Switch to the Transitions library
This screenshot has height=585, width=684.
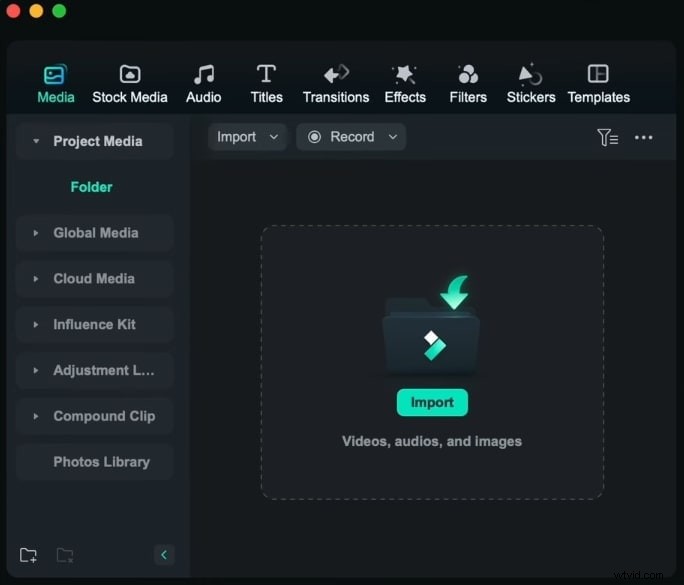(336, 84)
